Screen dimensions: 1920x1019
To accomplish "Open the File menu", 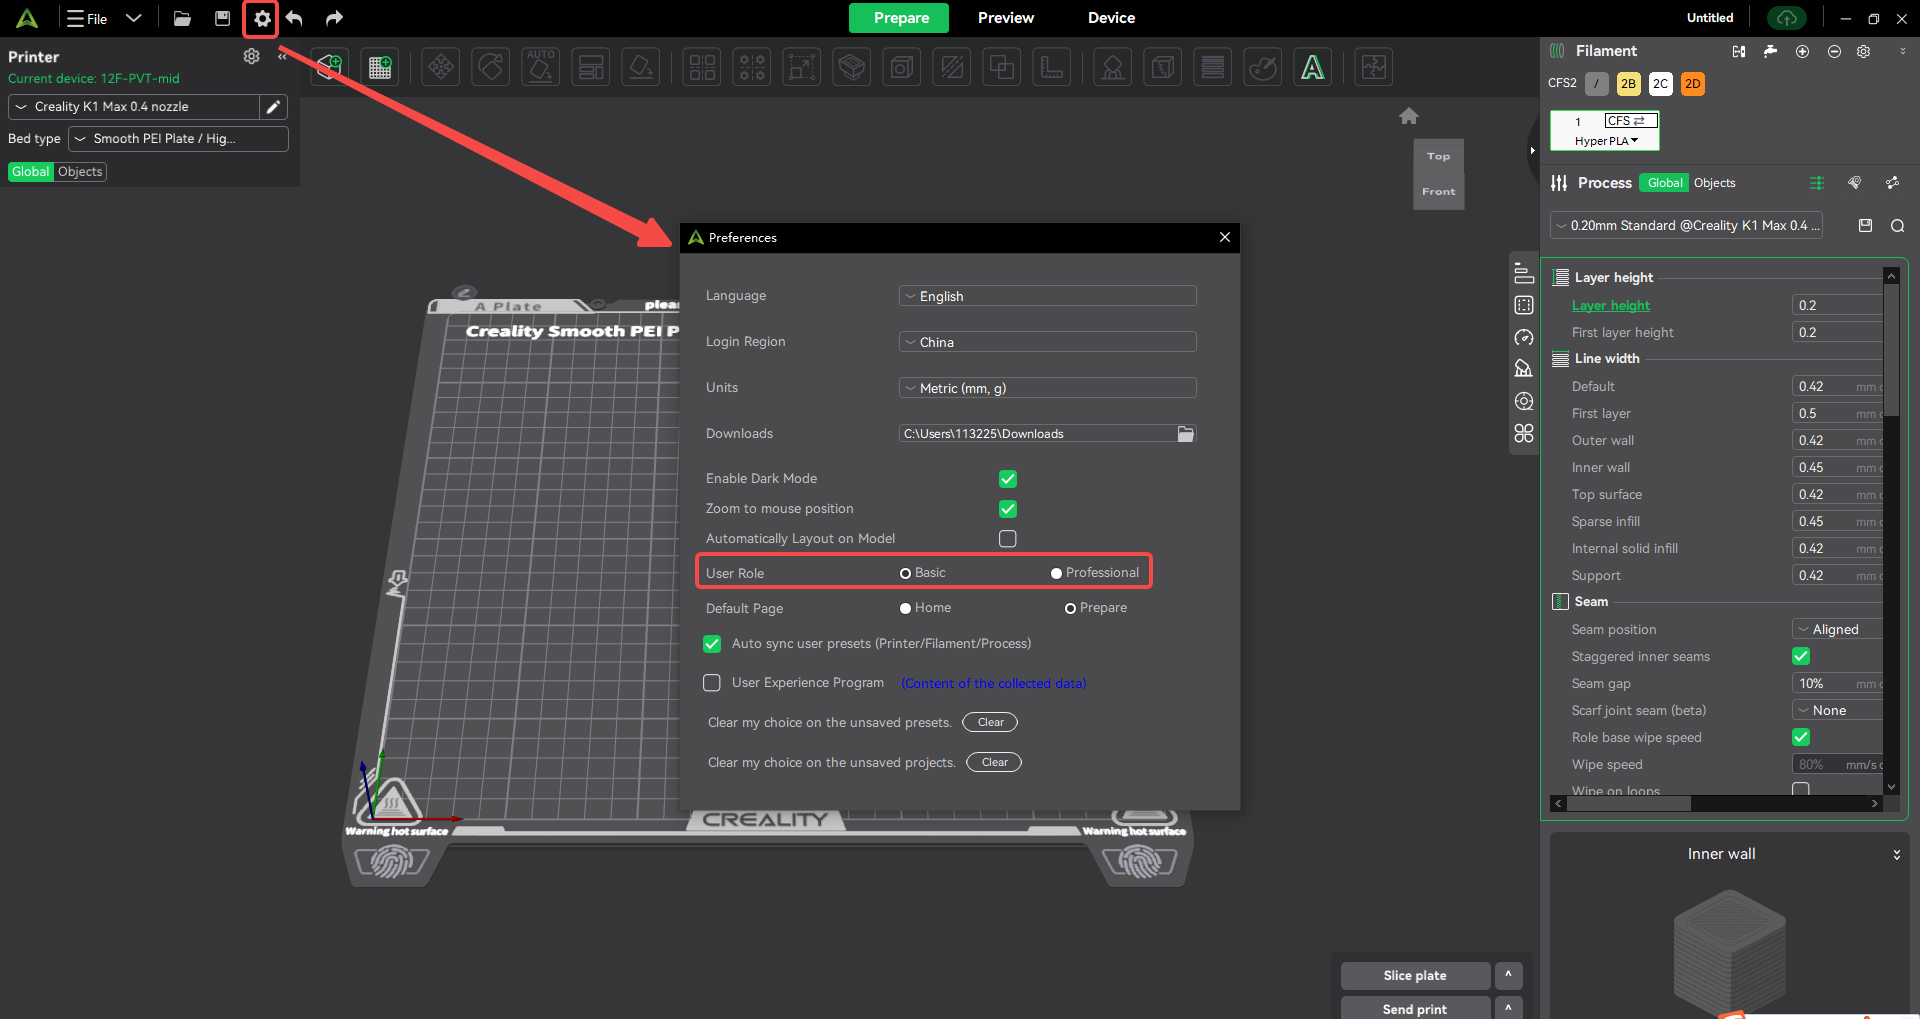I will tap(87, 18).
